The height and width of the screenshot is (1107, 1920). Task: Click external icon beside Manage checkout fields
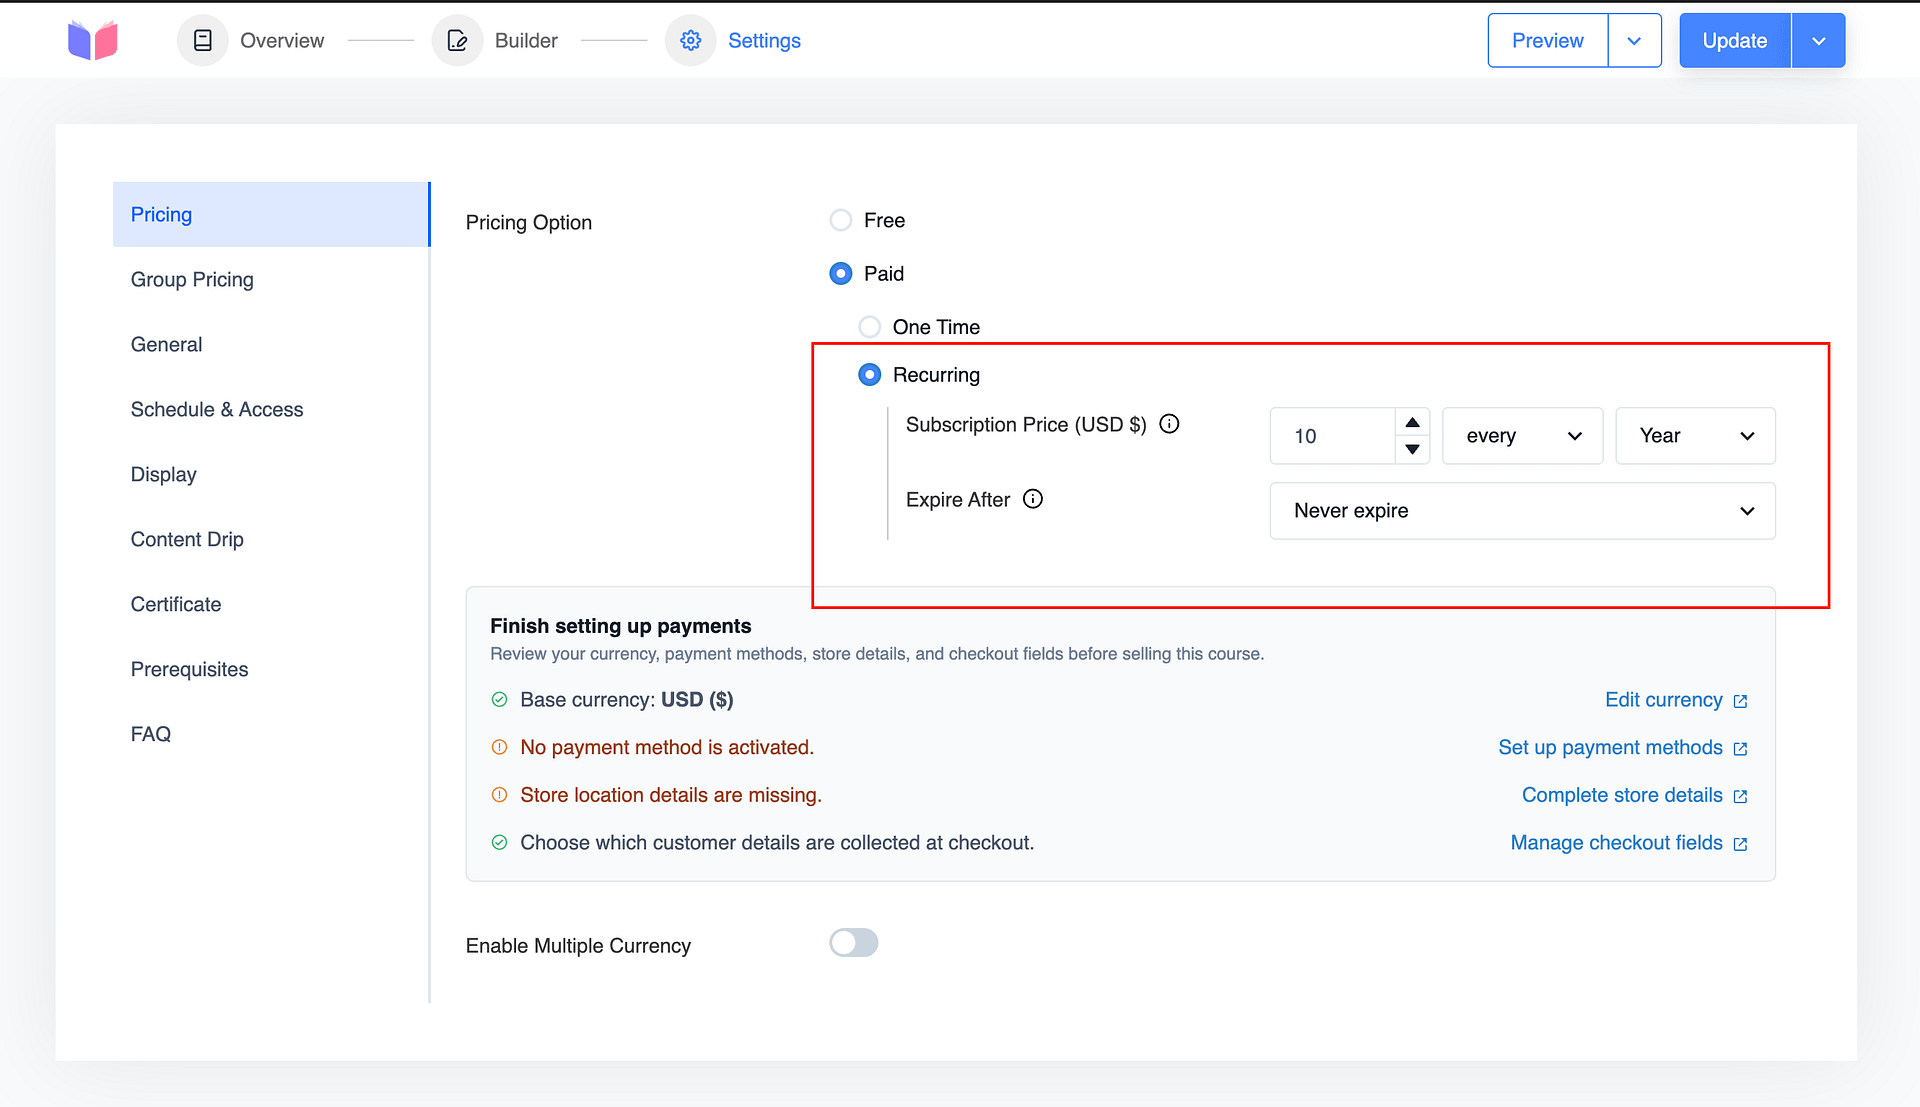(1740, 844)
